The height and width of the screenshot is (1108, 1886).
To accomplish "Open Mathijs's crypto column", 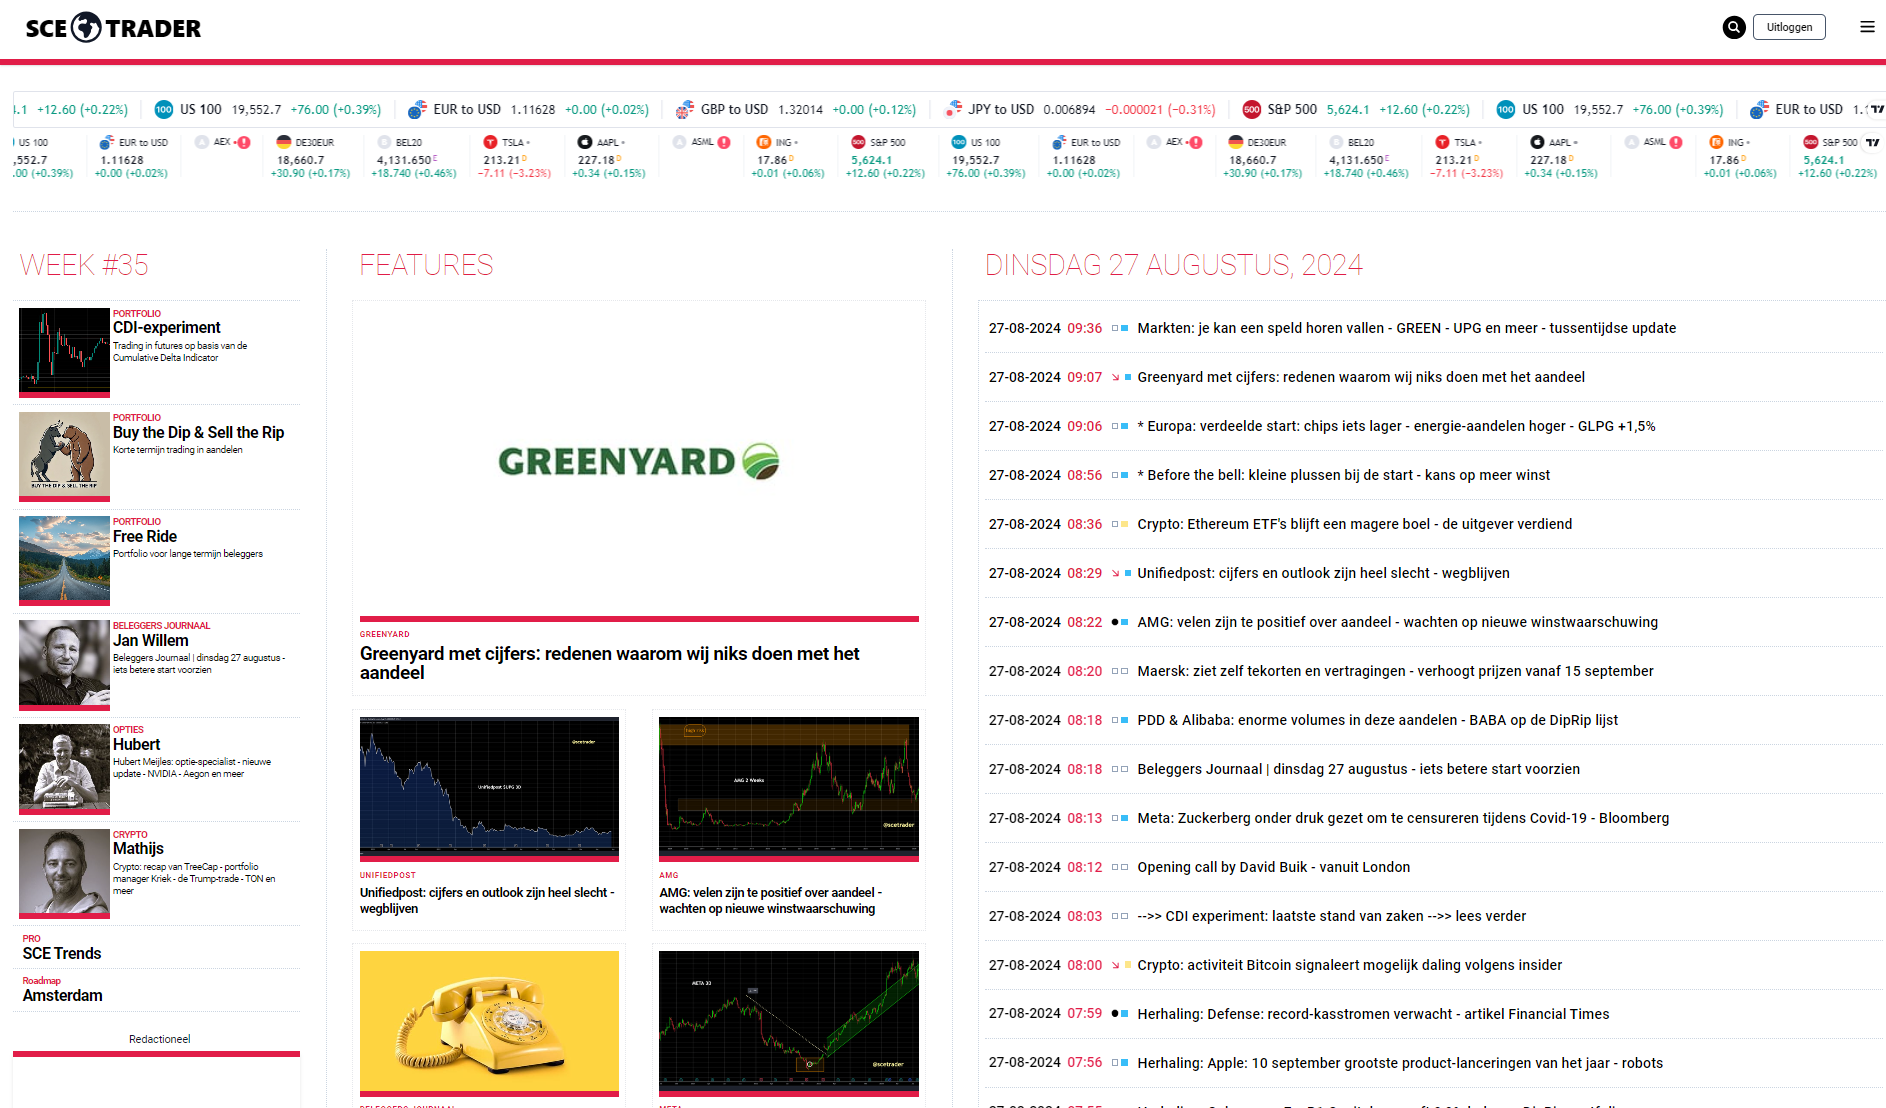I will click(138, 848).
